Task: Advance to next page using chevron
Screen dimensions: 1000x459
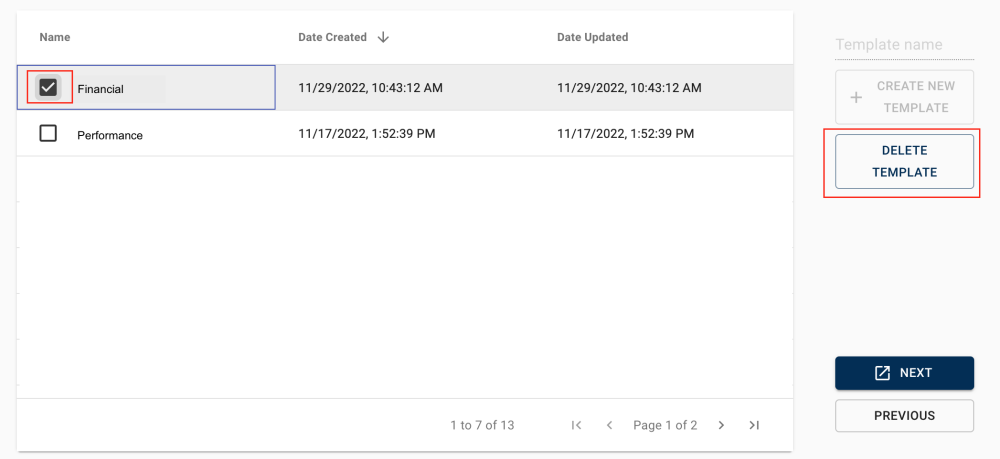Action: 721,425
